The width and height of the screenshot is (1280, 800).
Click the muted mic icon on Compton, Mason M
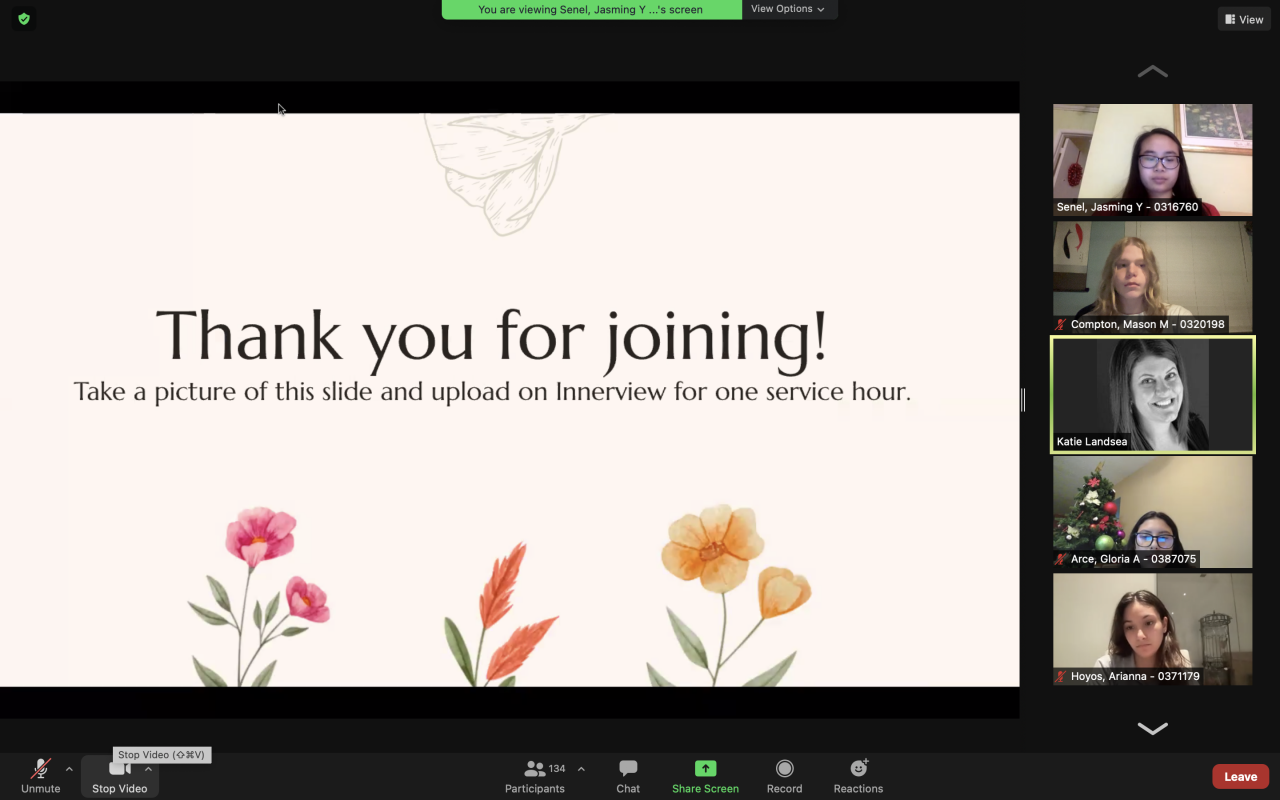pyautogui.click(x=1061, y=324)
